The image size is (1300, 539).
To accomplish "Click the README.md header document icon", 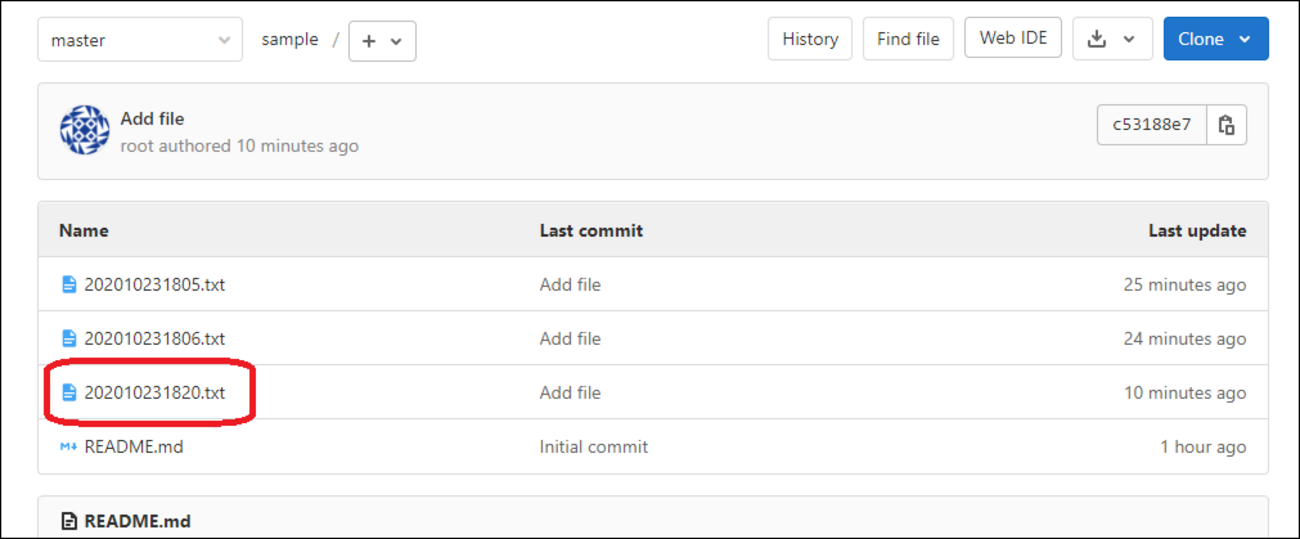I will (x=69, y=521).
